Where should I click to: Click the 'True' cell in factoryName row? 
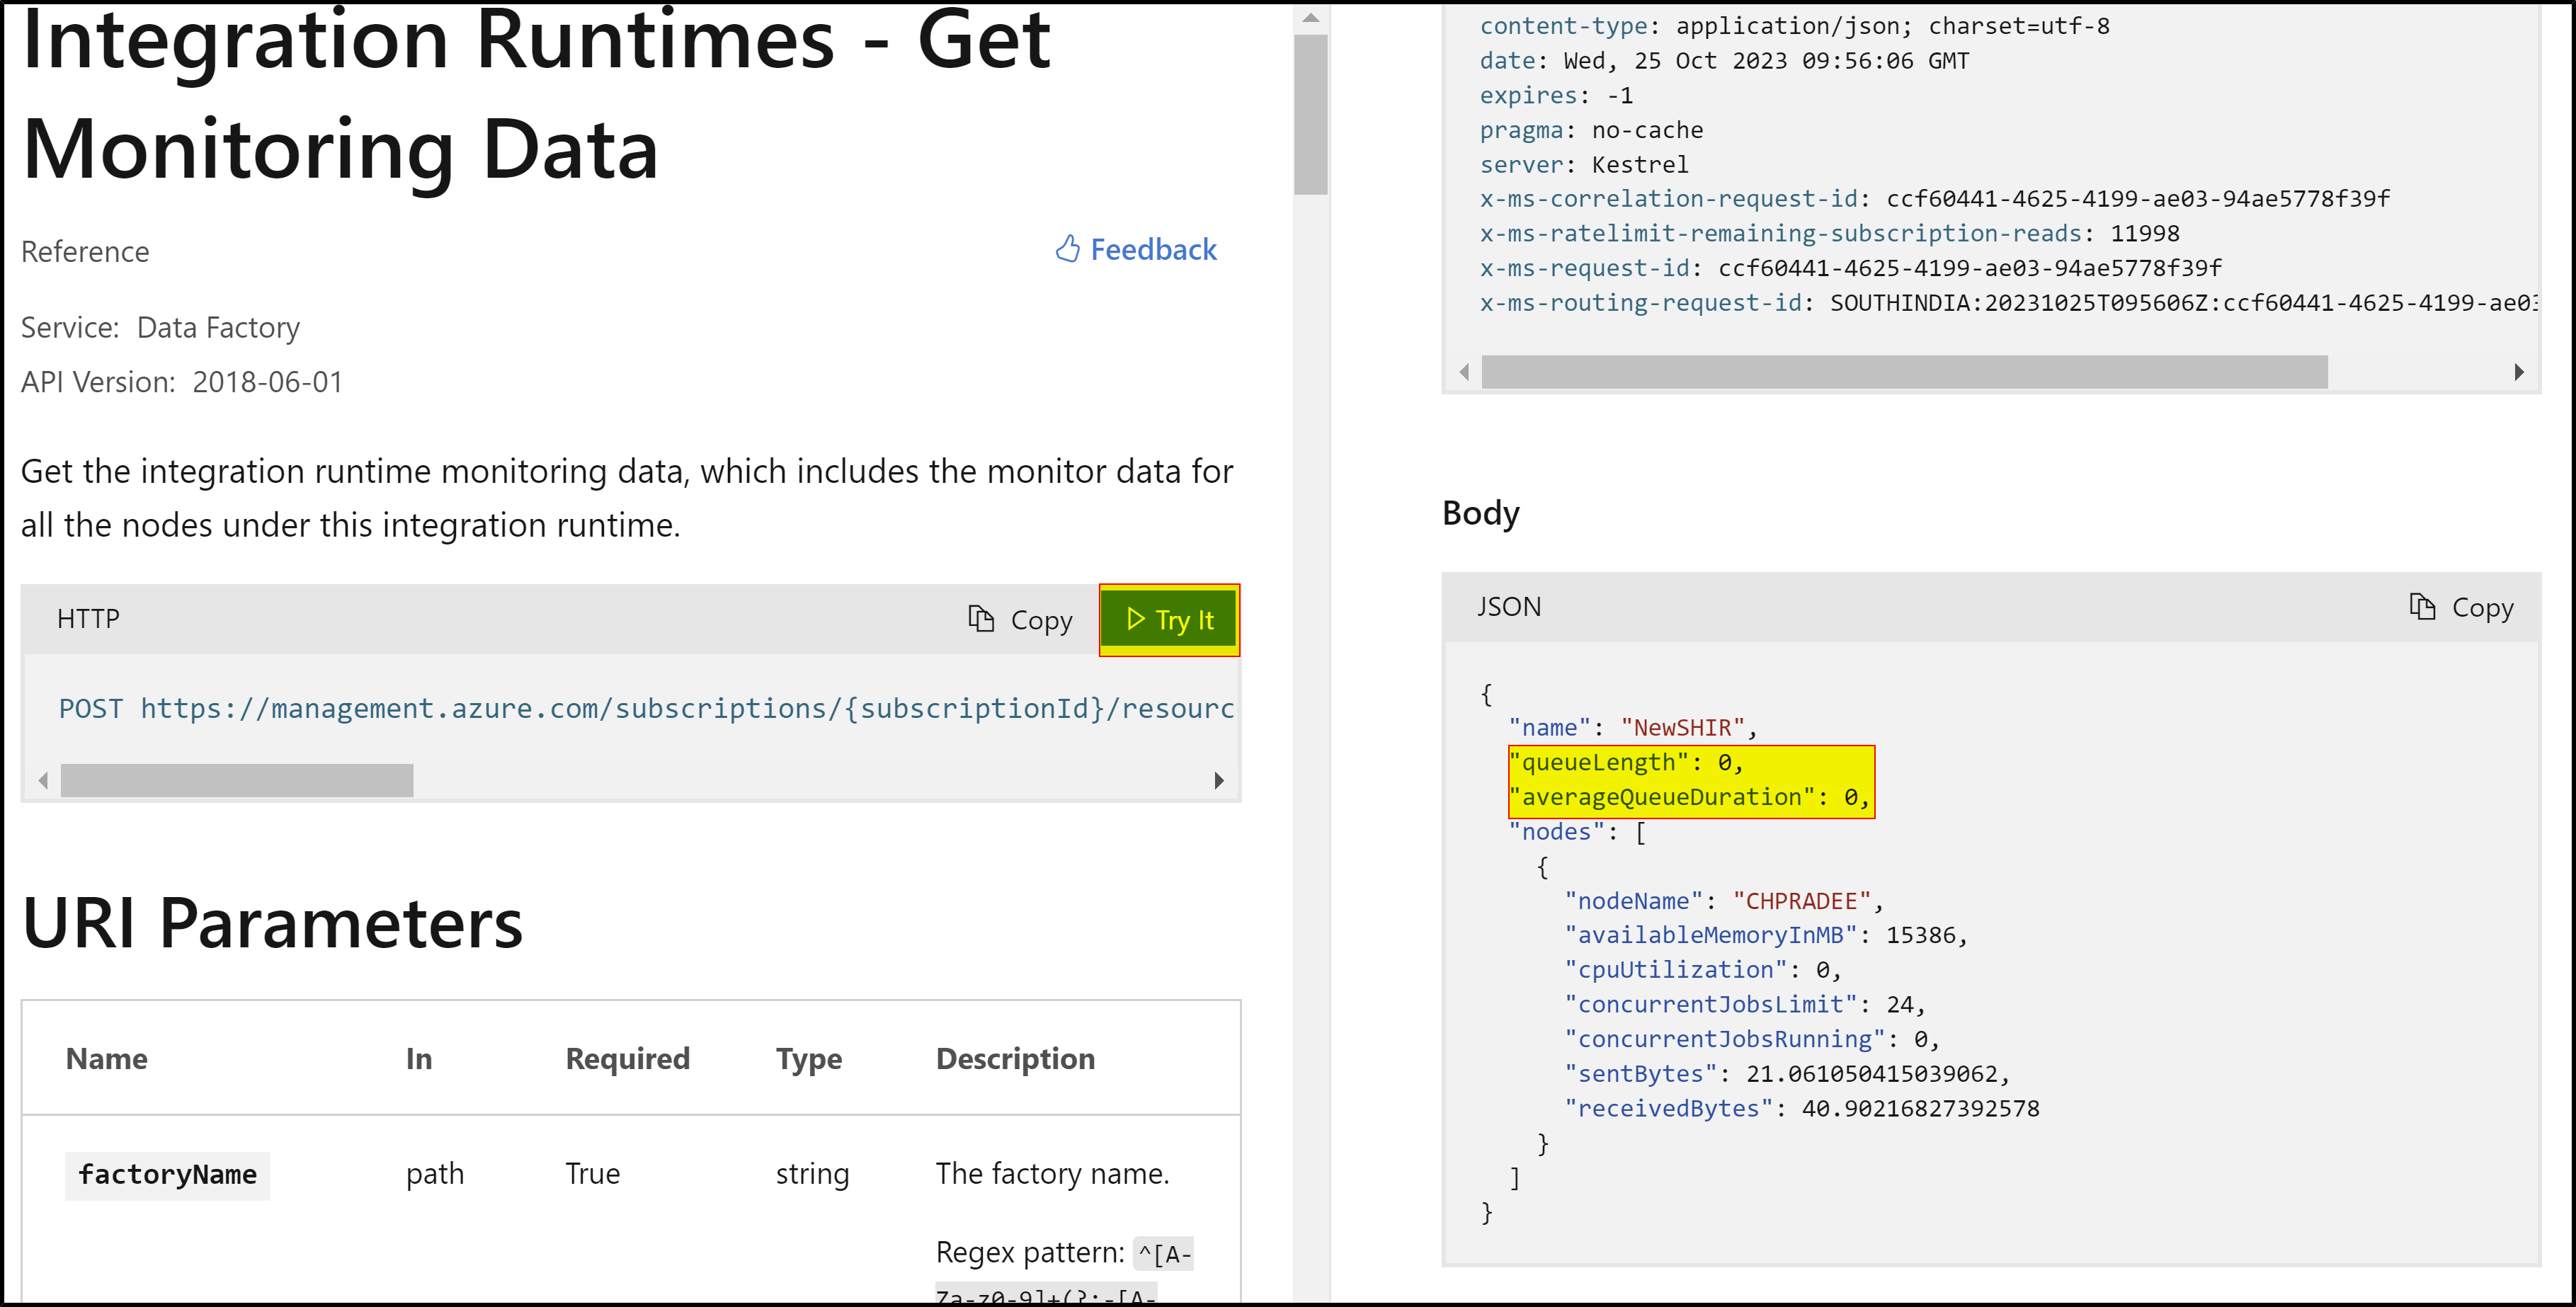(x=592, y=1174)
